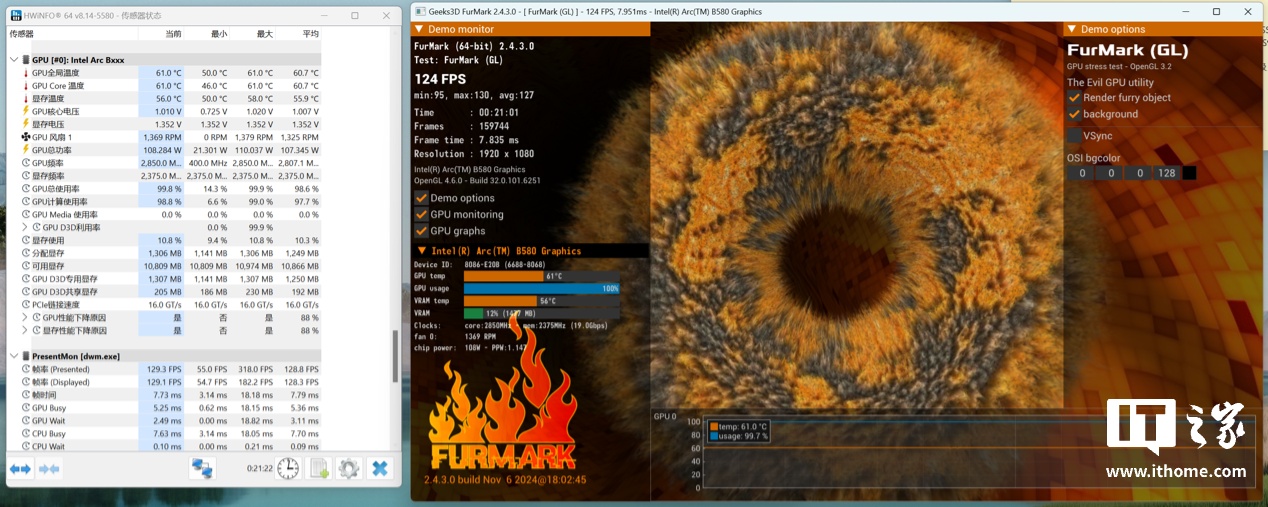Collapse the Intel Arc B580 Graphics section
Viewport: 1268px width, 507px height.
pos(422,251)
